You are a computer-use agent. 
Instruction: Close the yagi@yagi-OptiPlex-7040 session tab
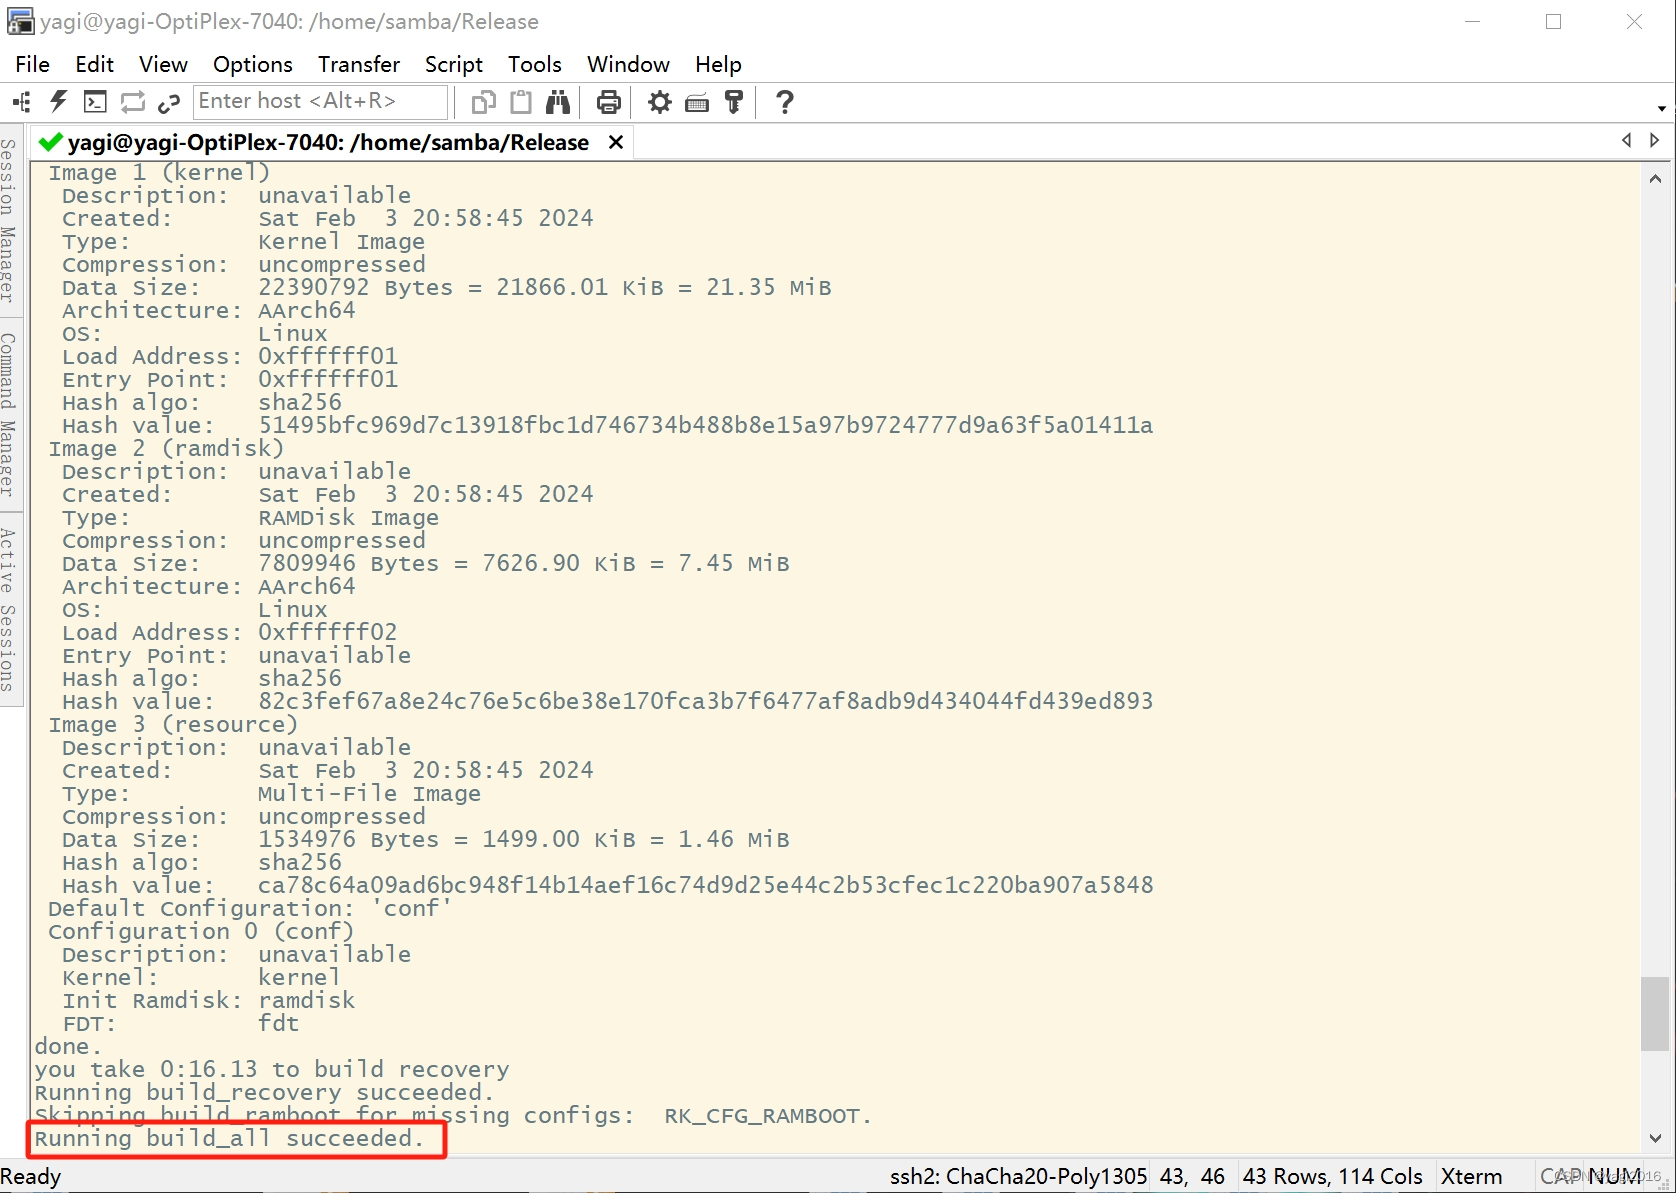tap(616, 142)
